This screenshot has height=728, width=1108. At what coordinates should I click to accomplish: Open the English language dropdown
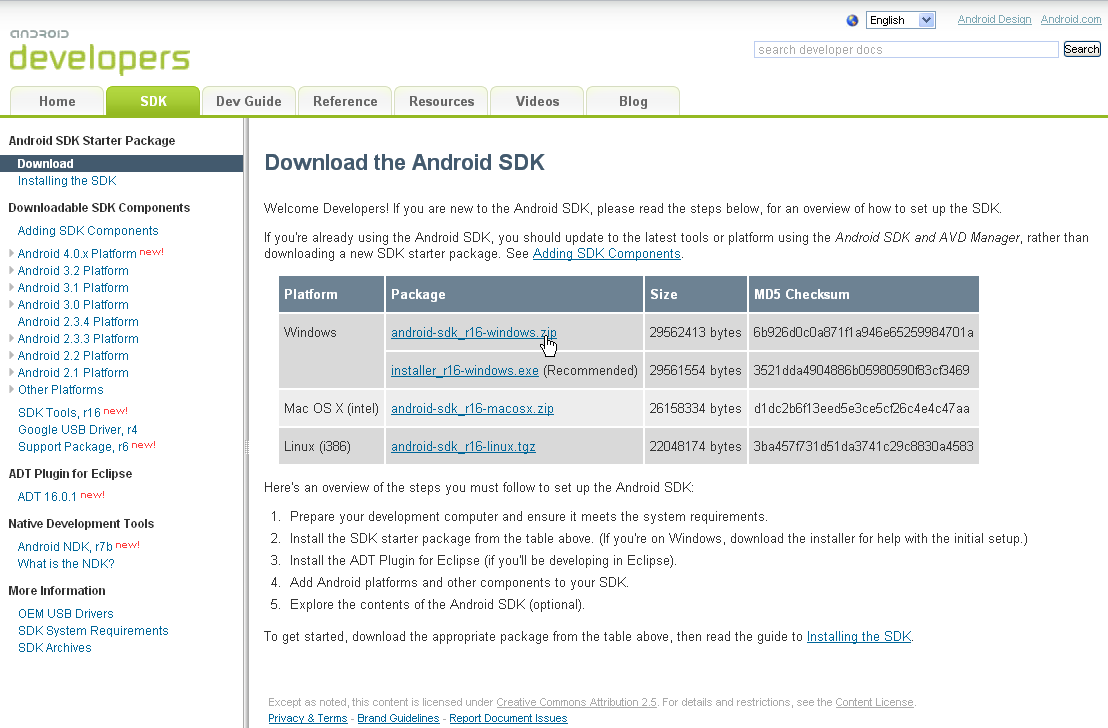(901, 20)
